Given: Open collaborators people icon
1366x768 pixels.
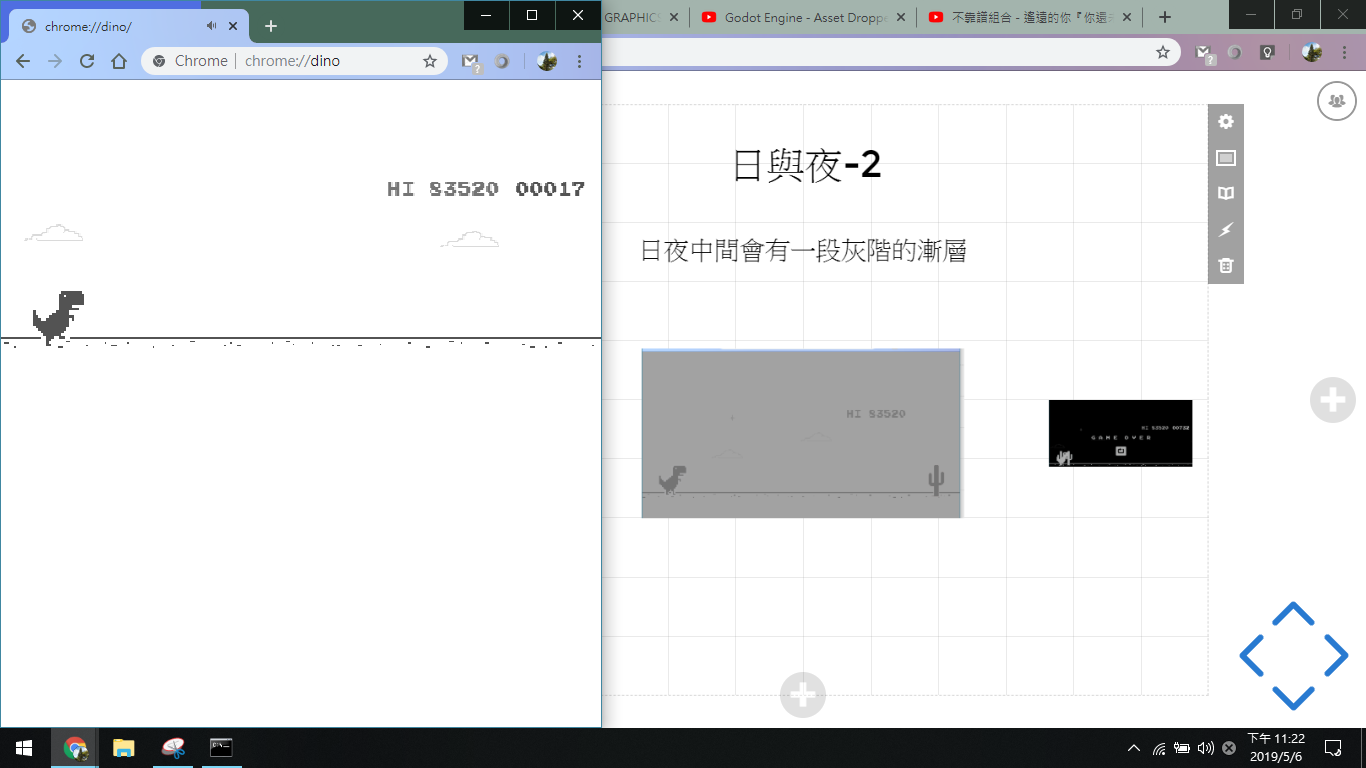Looking at the screenshot, I should click(1337, 101).
